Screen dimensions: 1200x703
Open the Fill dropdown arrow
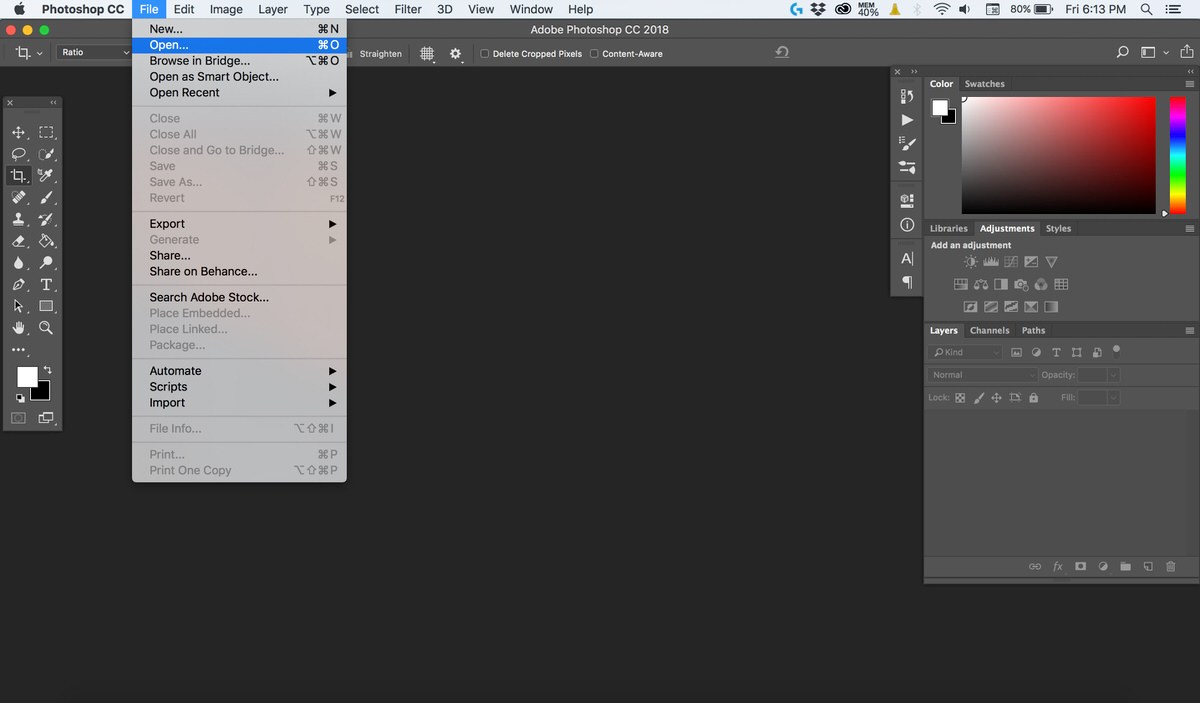click(x=1113, y=398)
